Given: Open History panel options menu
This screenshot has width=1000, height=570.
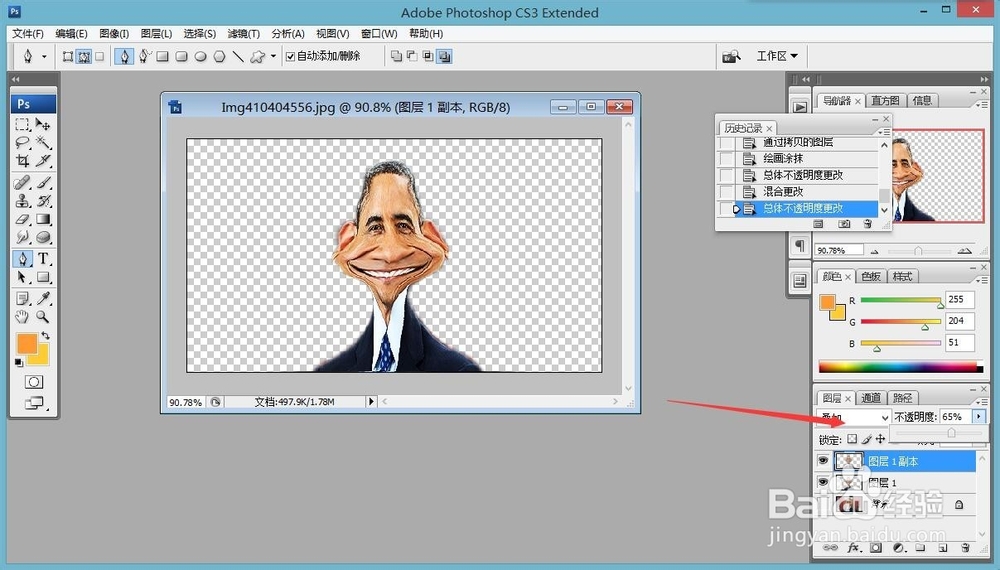Looking at the screenshot, I should coord(884,131).
